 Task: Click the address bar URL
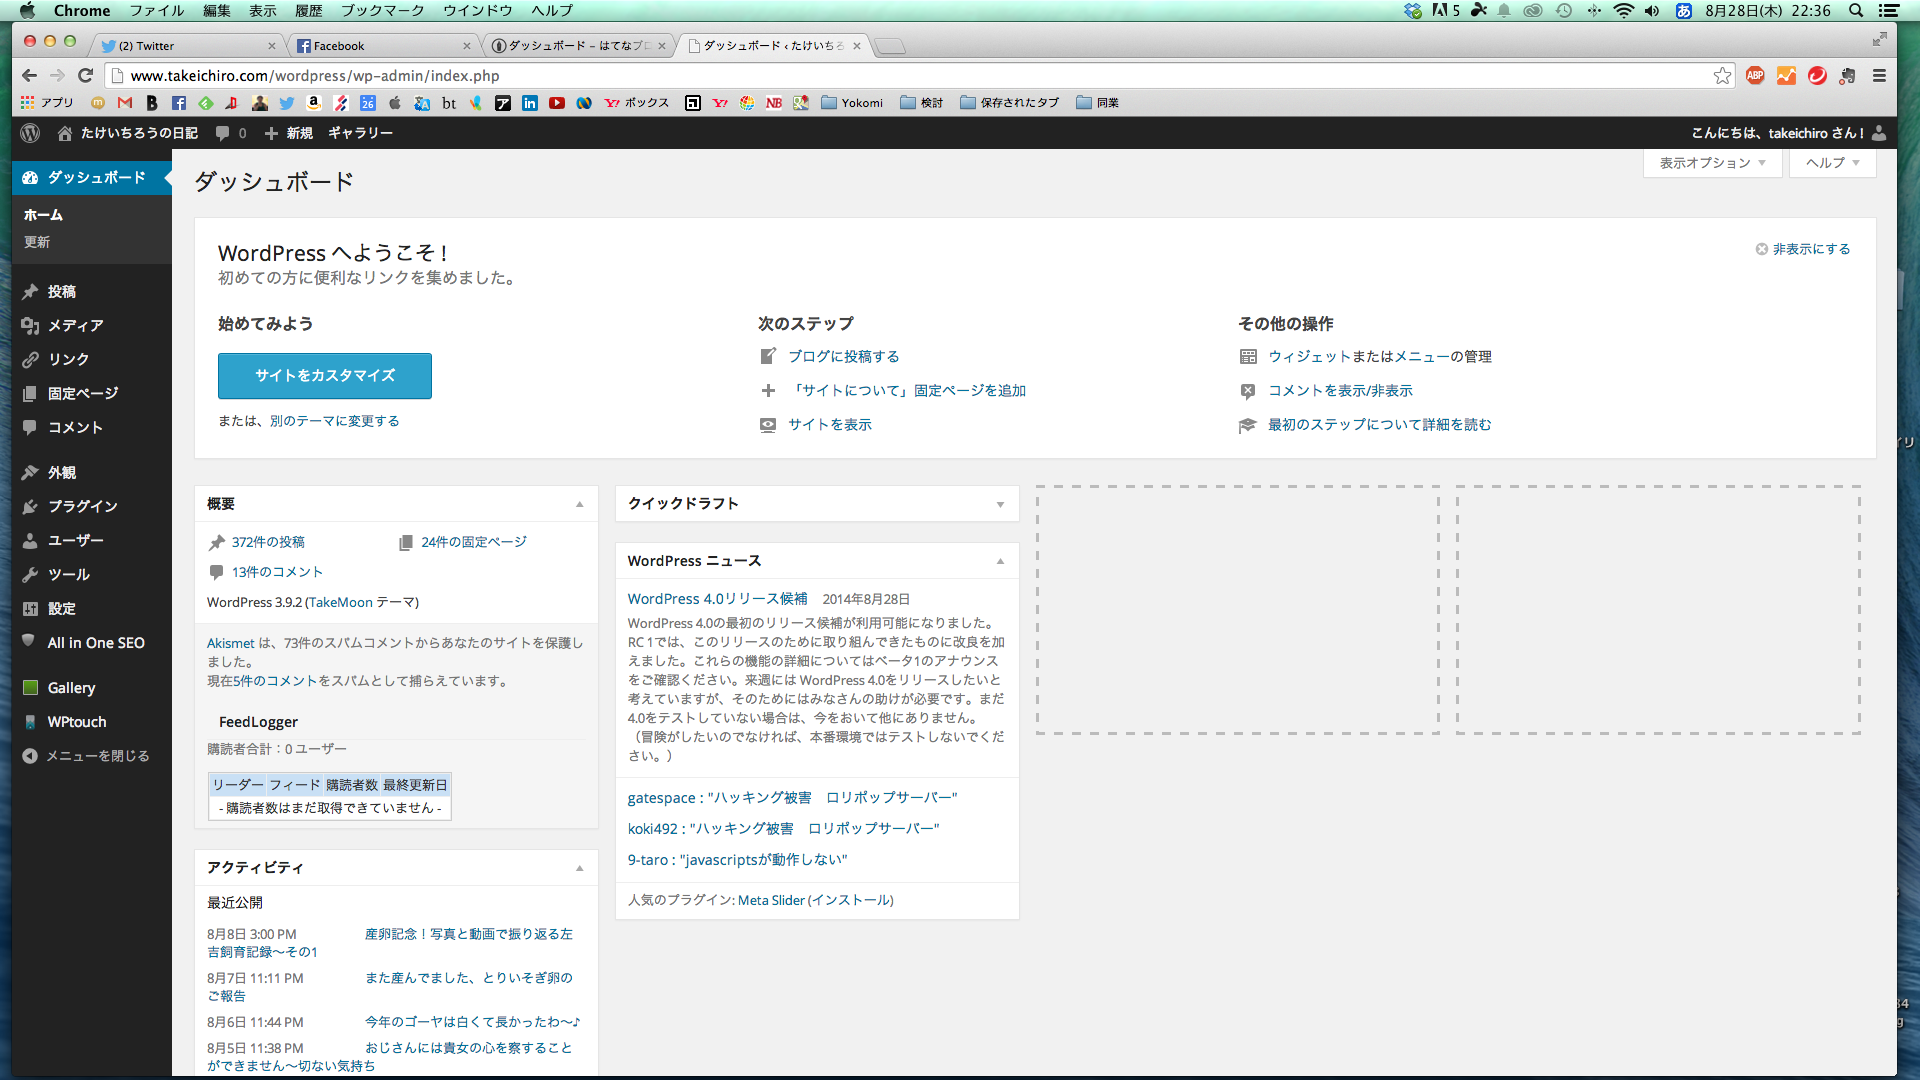tap(315, 76)
